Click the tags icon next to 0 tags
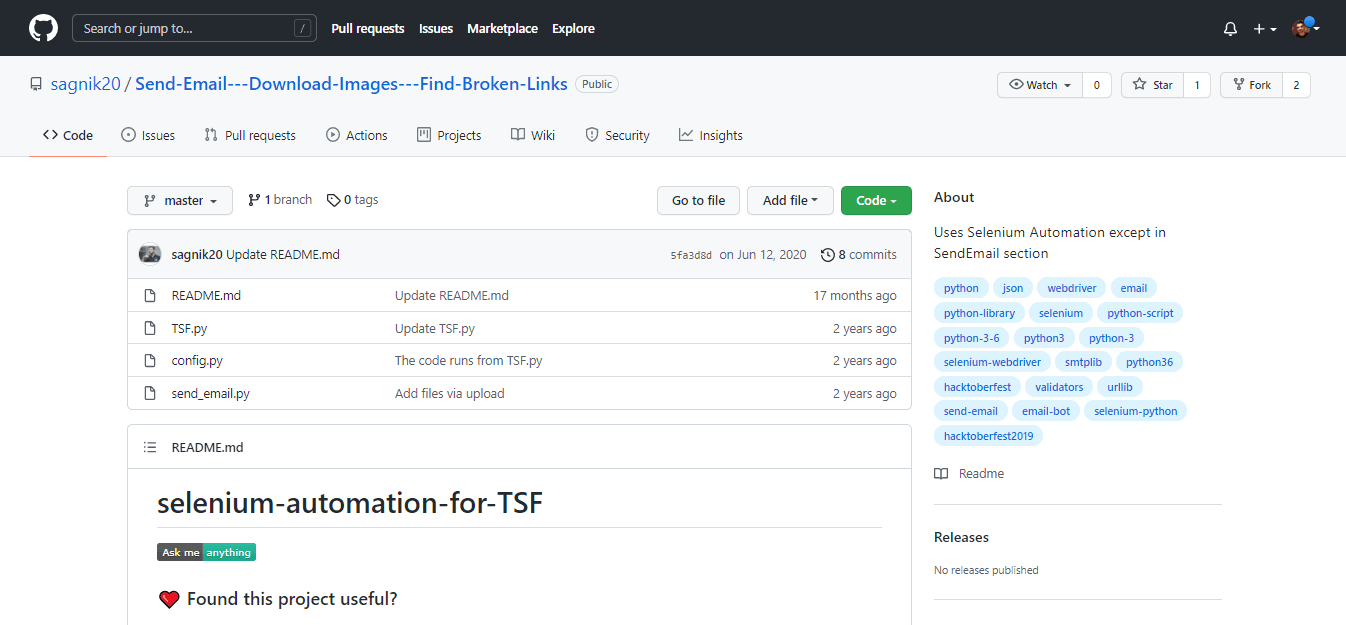This screenshot has width=1346, height=625. [333, 200]
